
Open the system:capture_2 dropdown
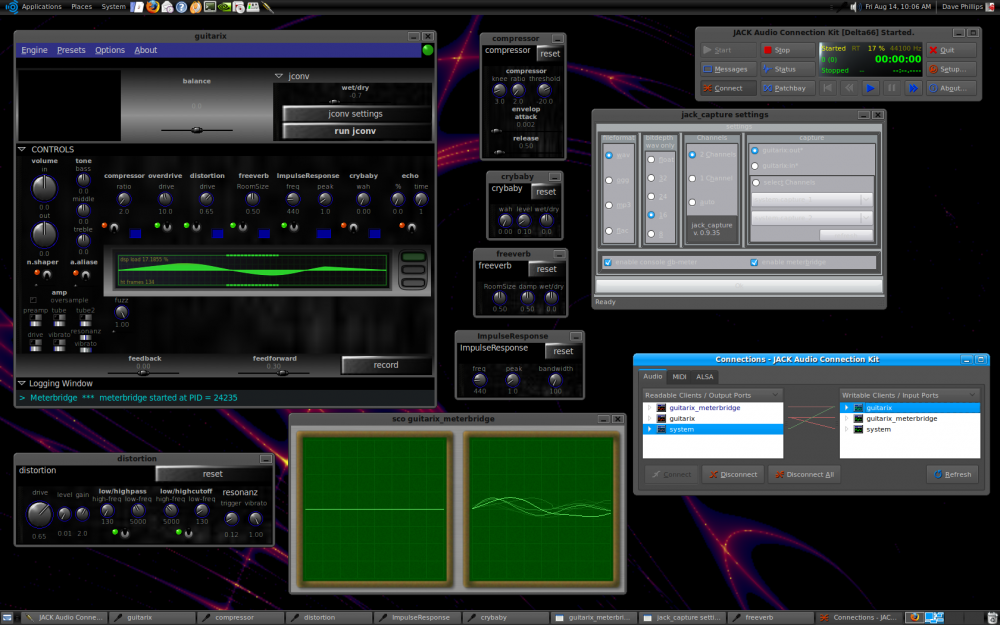811,218
